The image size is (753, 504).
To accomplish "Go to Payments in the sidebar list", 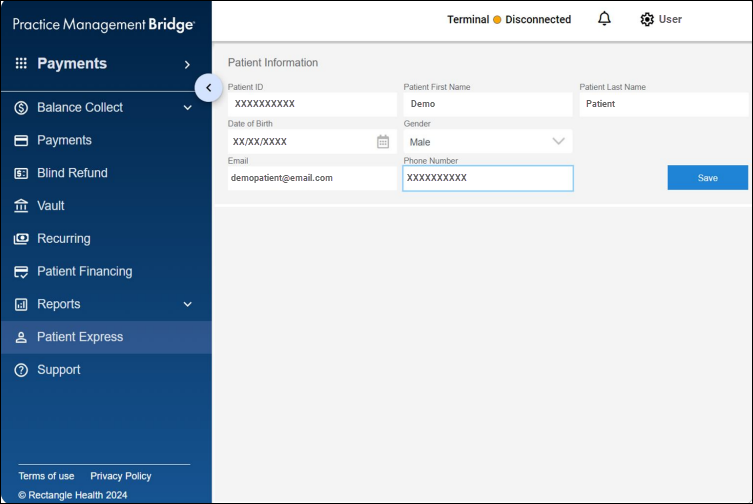I will click(x=64, y=141).
